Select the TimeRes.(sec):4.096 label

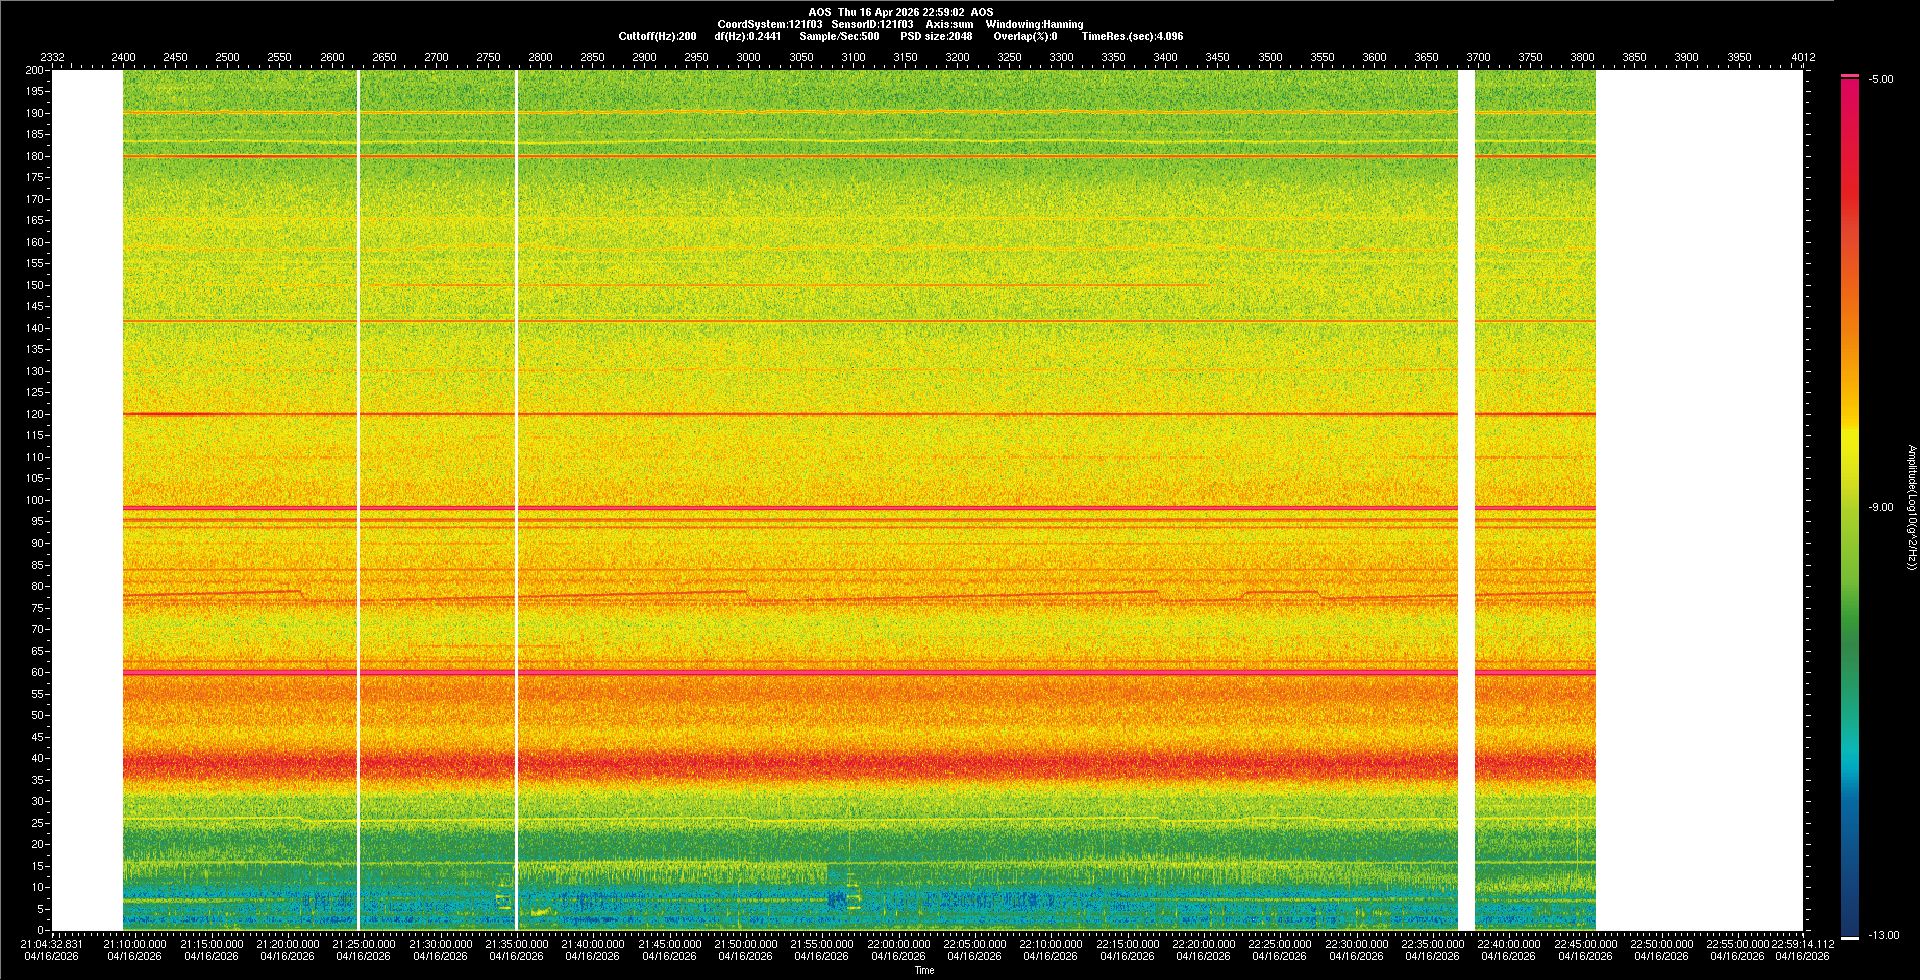coord(1132,36)
